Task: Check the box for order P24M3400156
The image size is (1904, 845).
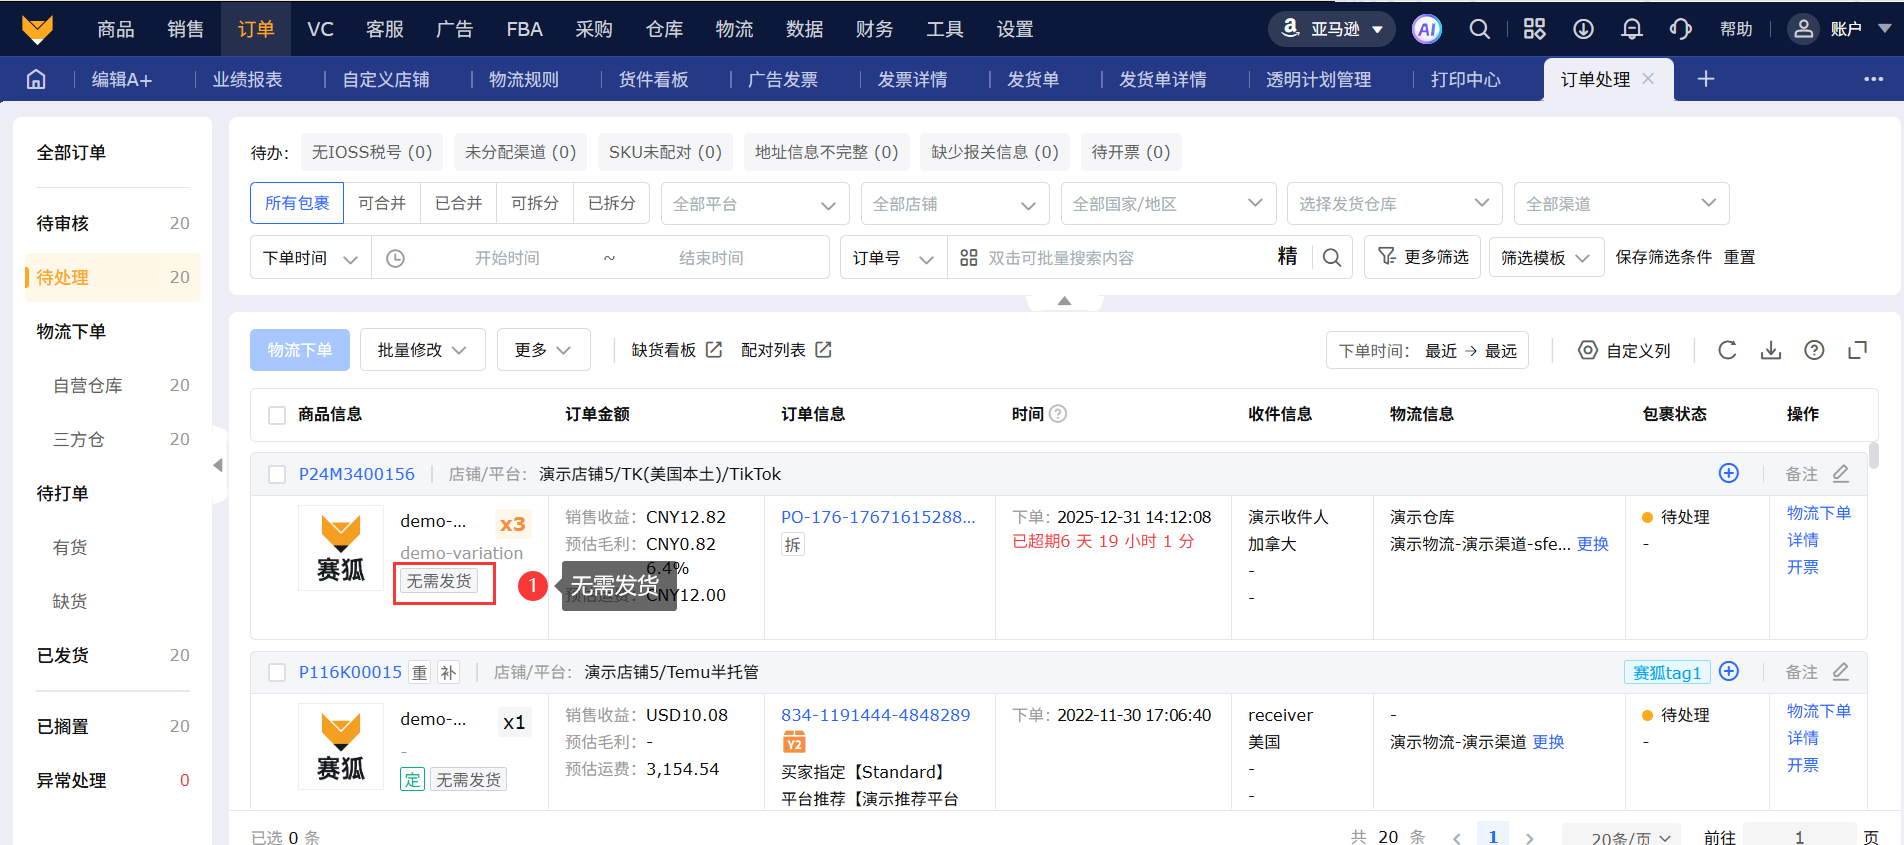Action: [x=277, y=474]
